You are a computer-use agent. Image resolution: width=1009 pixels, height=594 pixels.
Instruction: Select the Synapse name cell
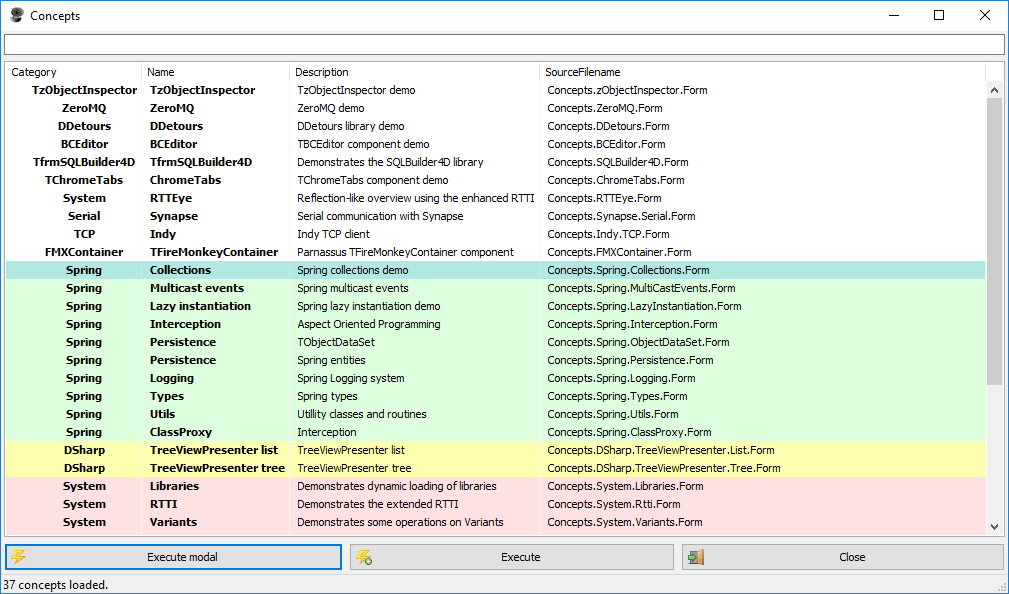pos(174,216)
